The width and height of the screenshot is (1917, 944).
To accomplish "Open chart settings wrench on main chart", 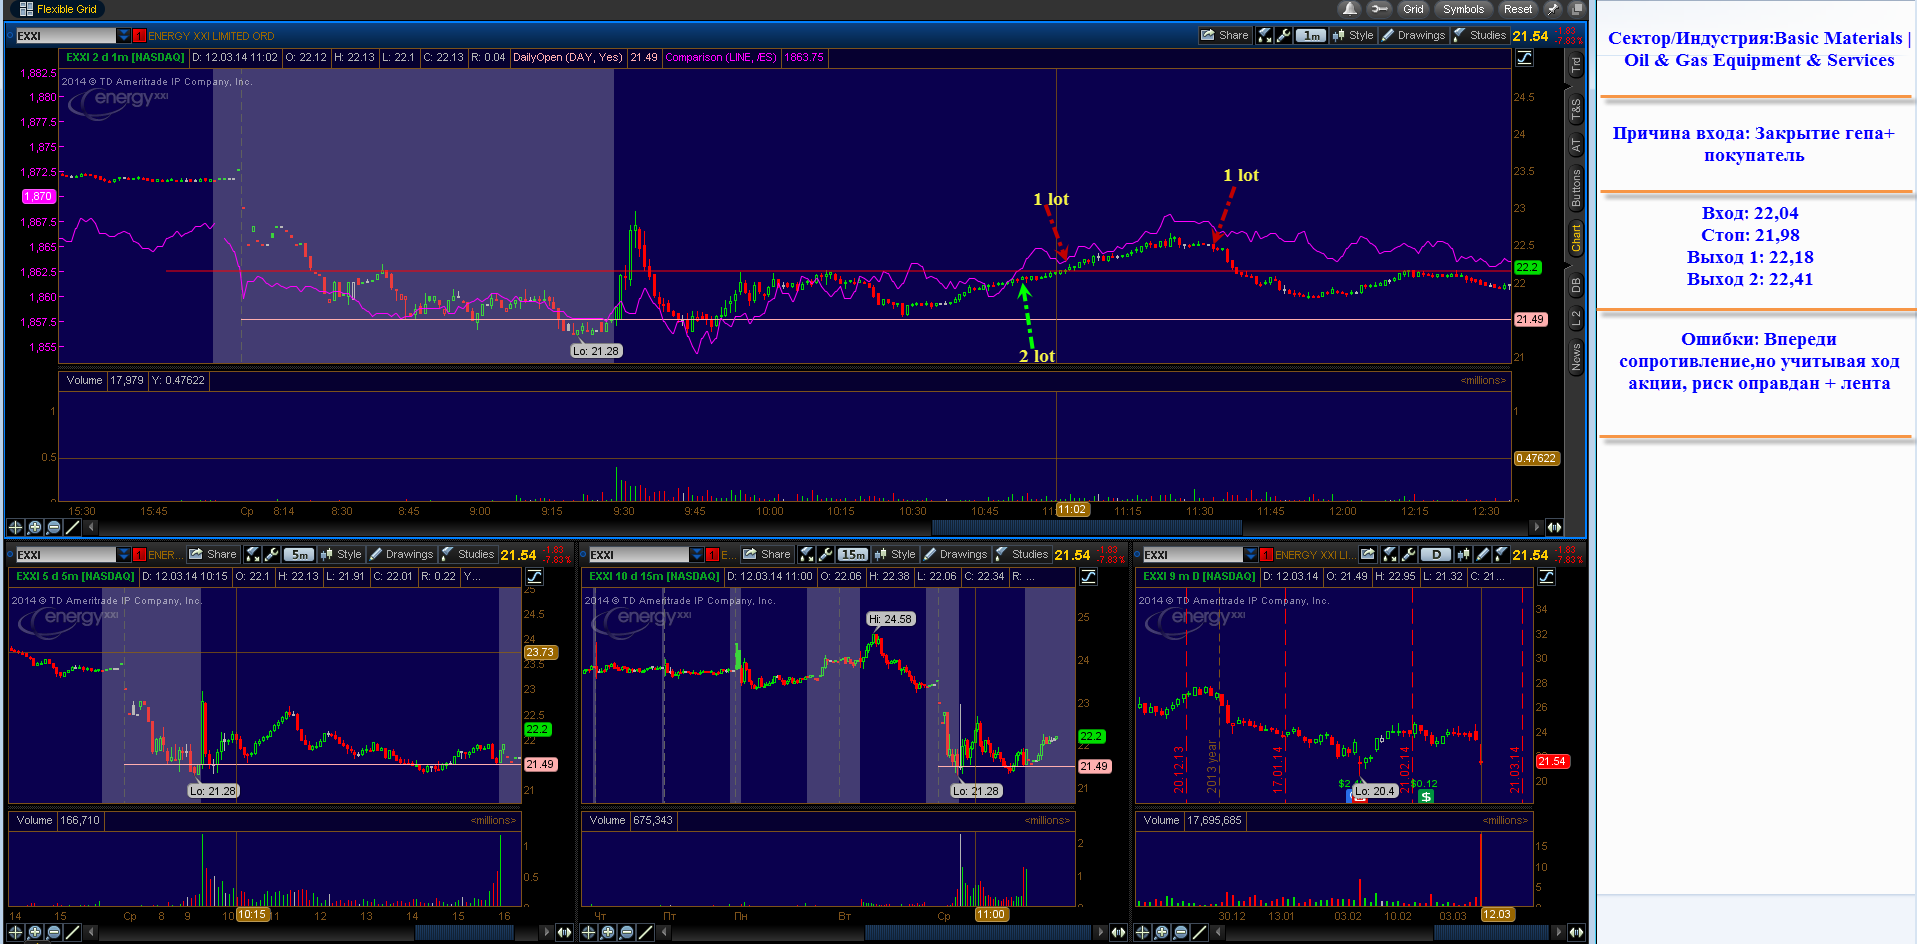I will [x=1283, y=35].
